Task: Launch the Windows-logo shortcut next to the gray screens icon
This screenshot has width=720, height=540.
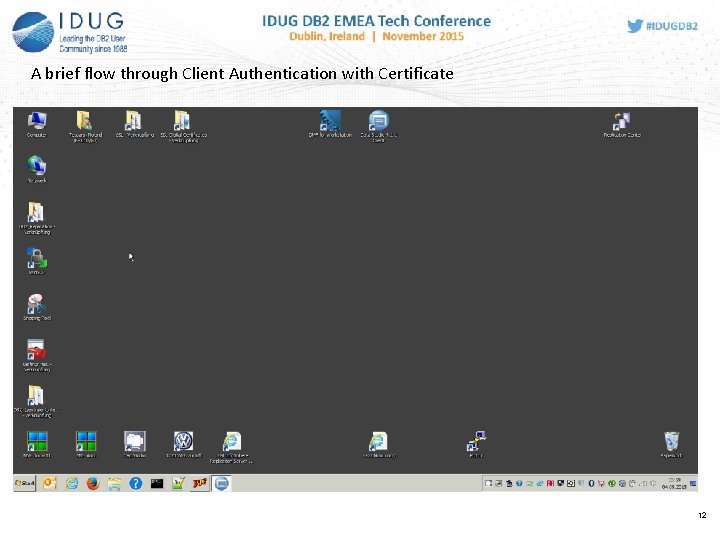Action: [86, 444]
